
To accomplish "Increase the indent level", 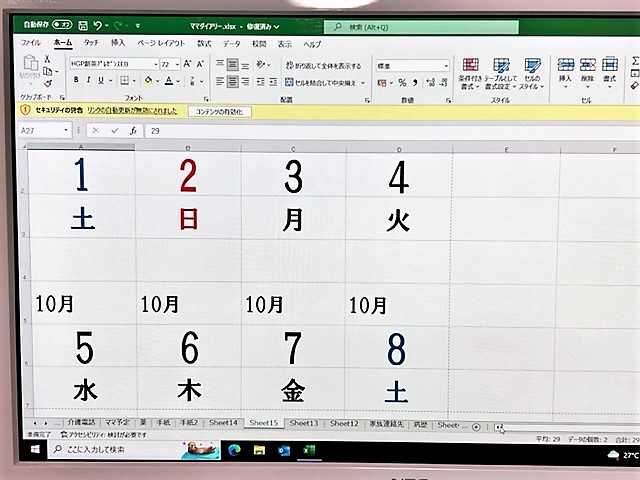I will [273, 82].
